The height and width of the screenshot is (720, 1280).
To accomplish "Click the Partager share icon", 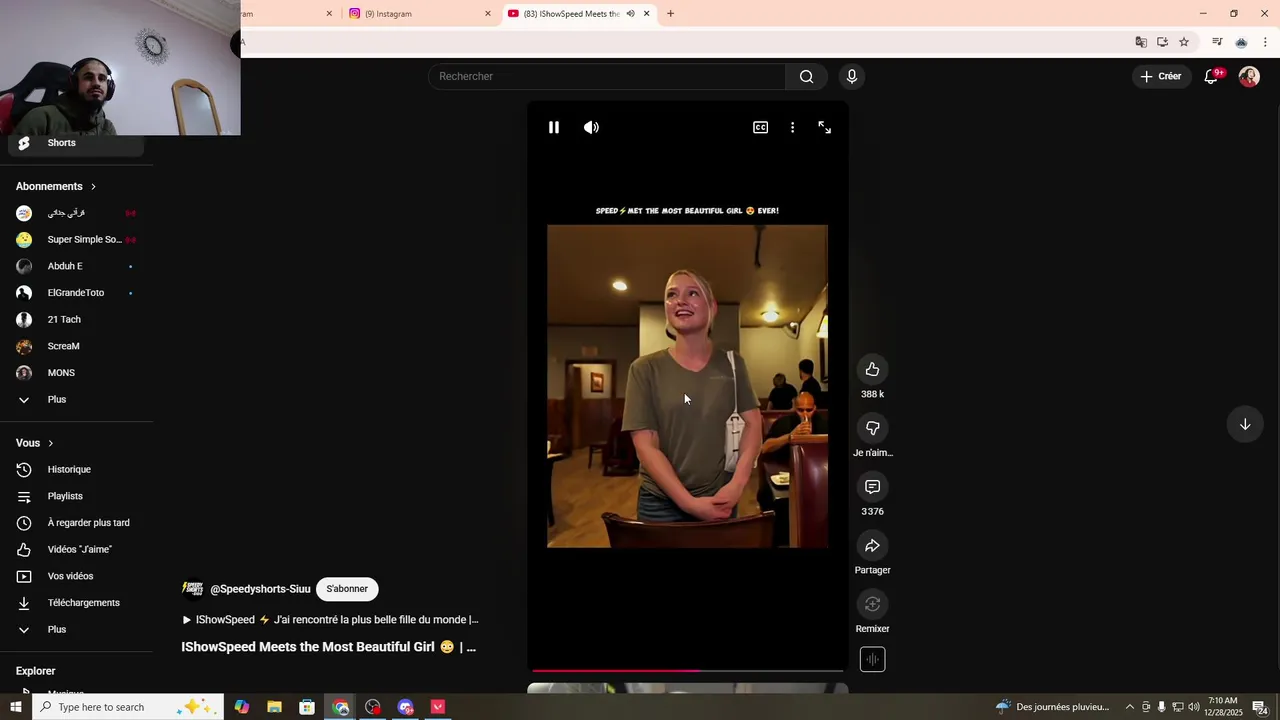I will click(872, 545).
